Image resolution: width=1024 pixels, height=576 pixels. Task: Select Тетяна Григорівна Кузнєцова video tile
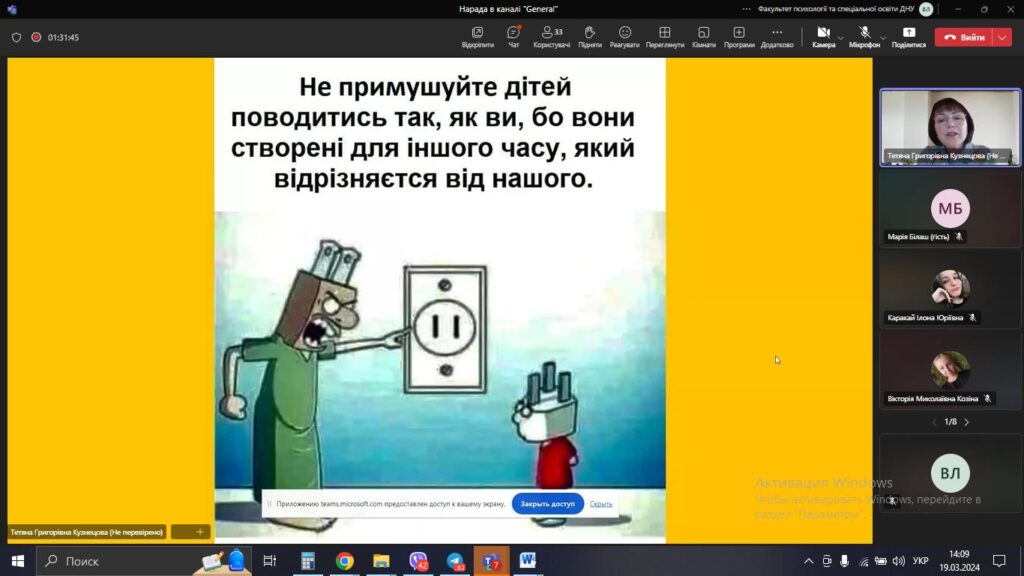[950, 127]
